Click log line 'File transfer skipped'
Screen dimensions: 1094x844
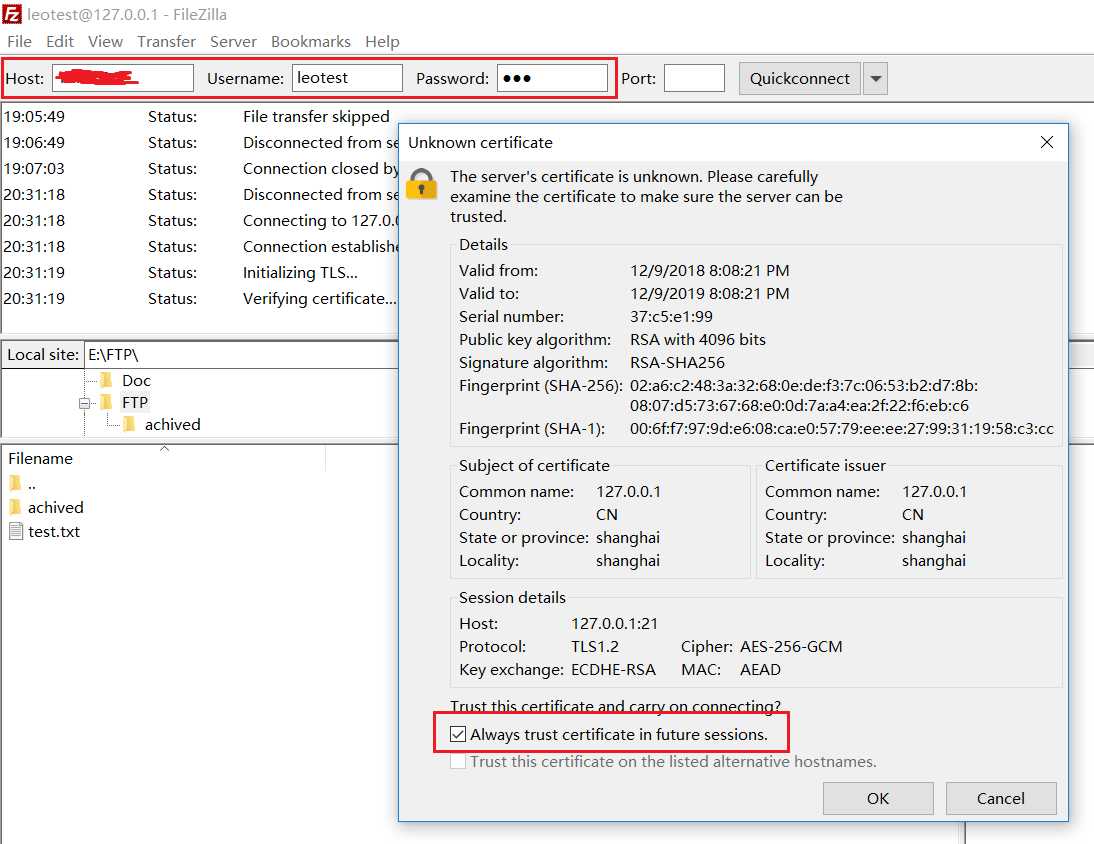tap(316, 116)
